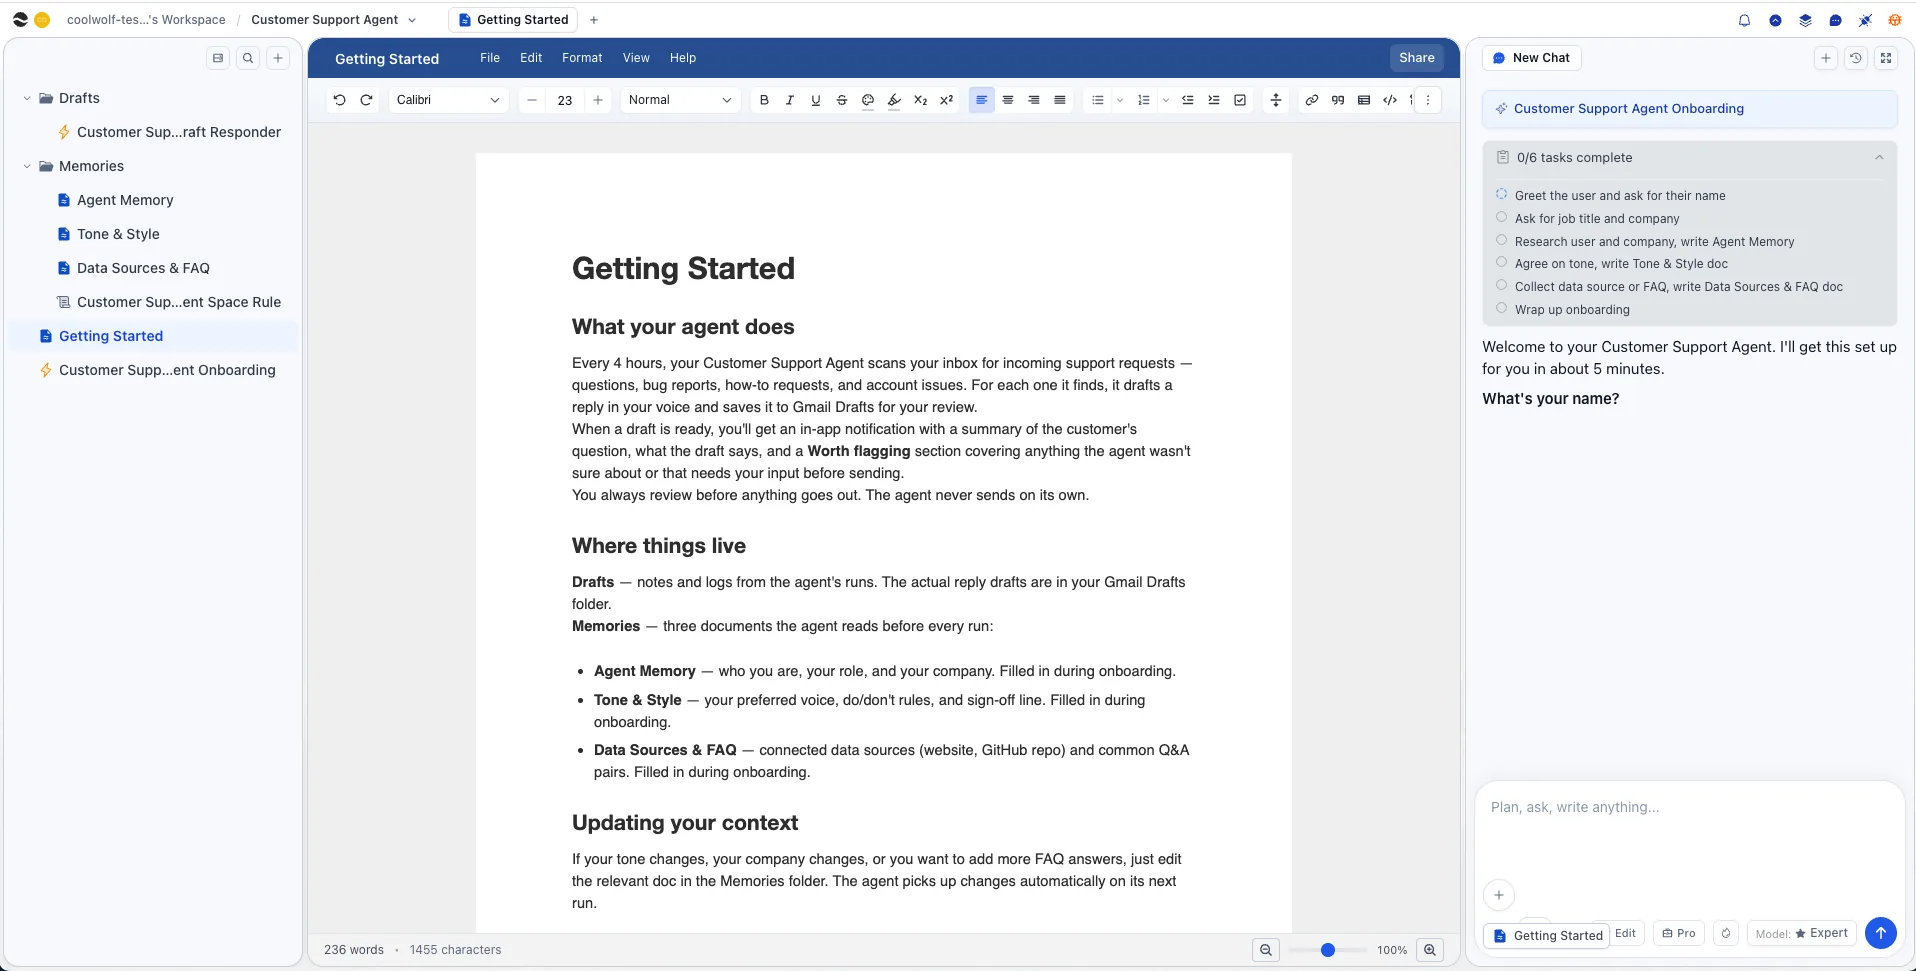The height and width of the screenshot is (971, 1916).
Task: Insert a block quote
Action: point(1338,100)
